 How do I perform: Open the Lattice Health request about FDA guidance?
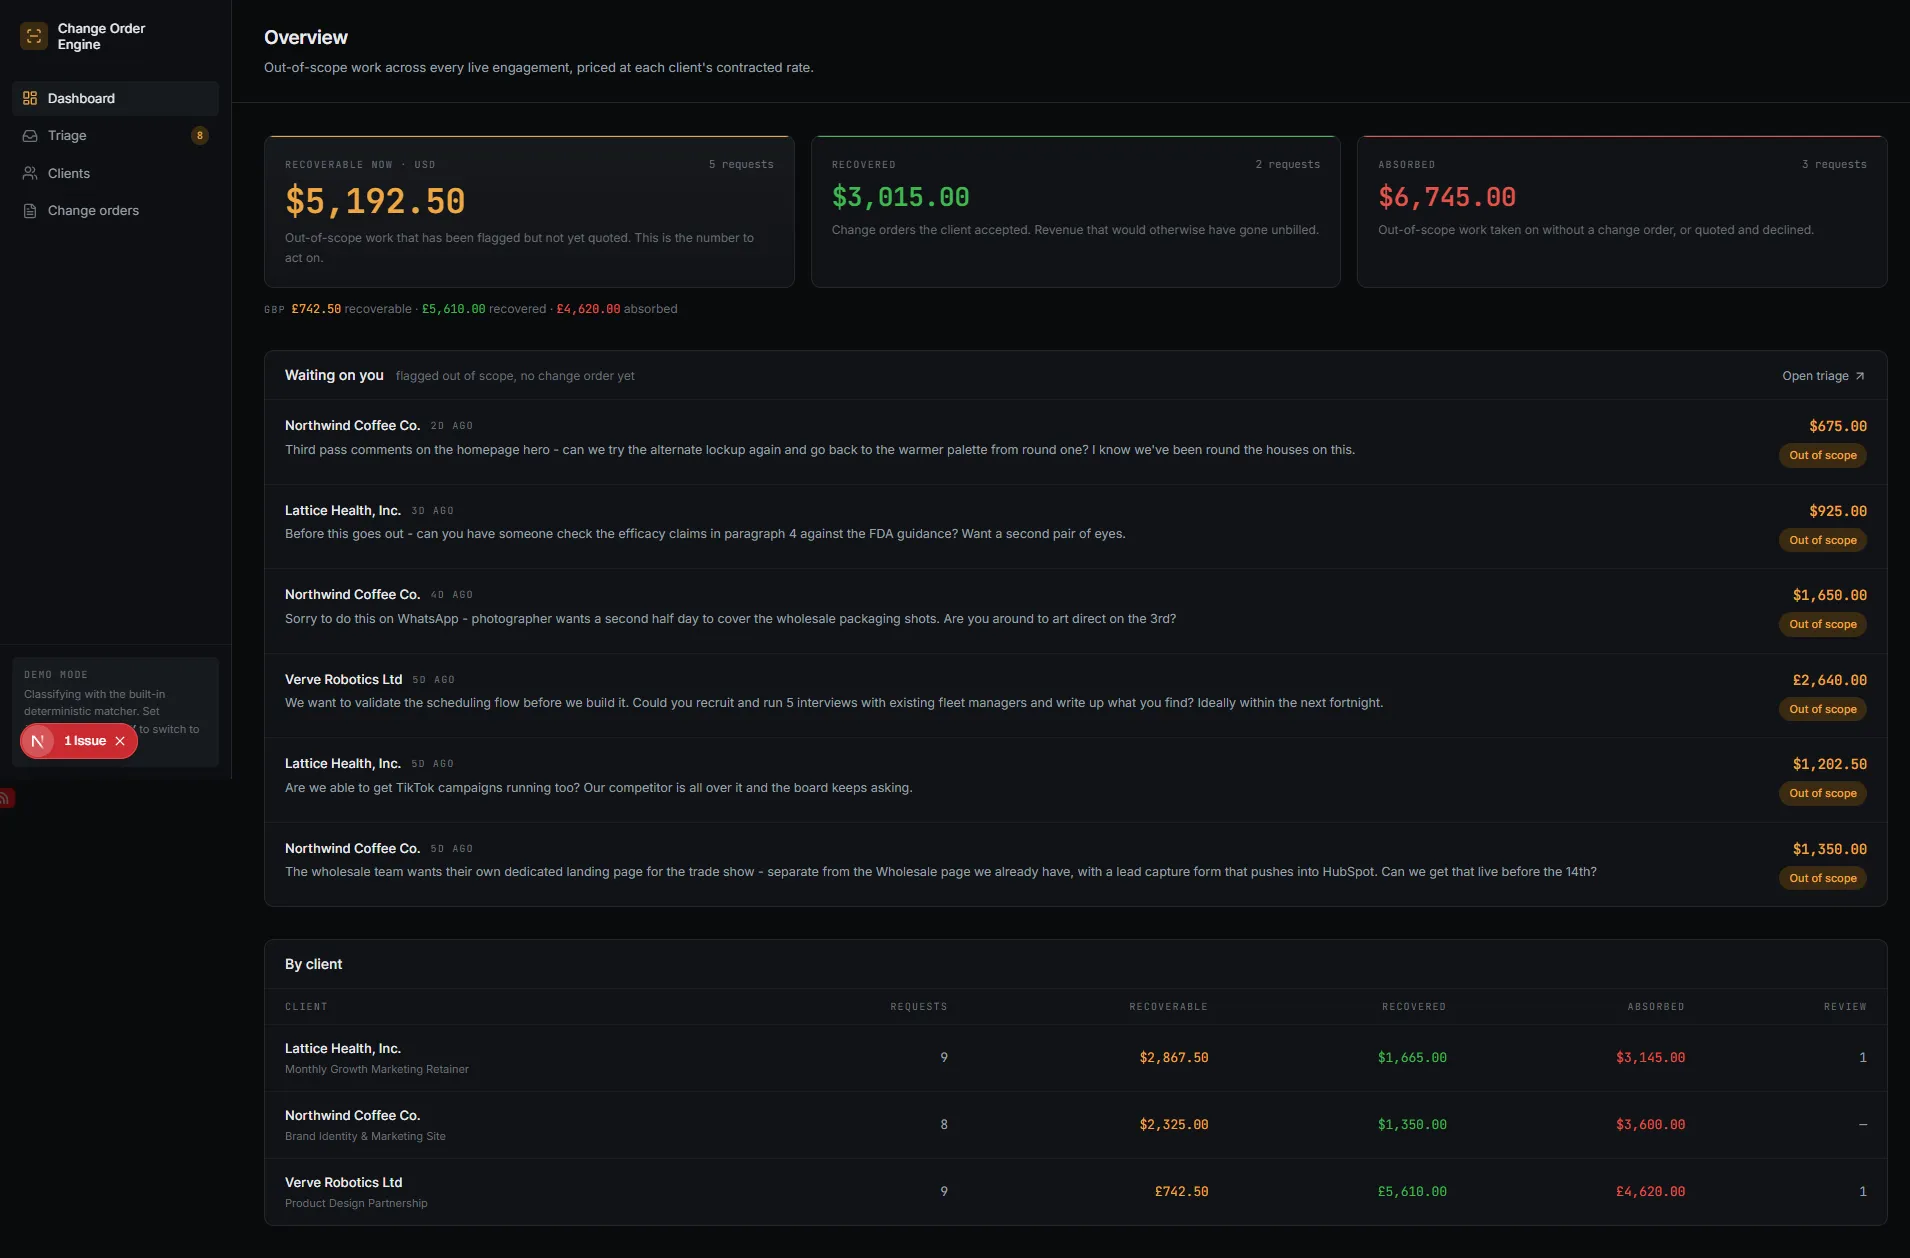[1075, 527]
